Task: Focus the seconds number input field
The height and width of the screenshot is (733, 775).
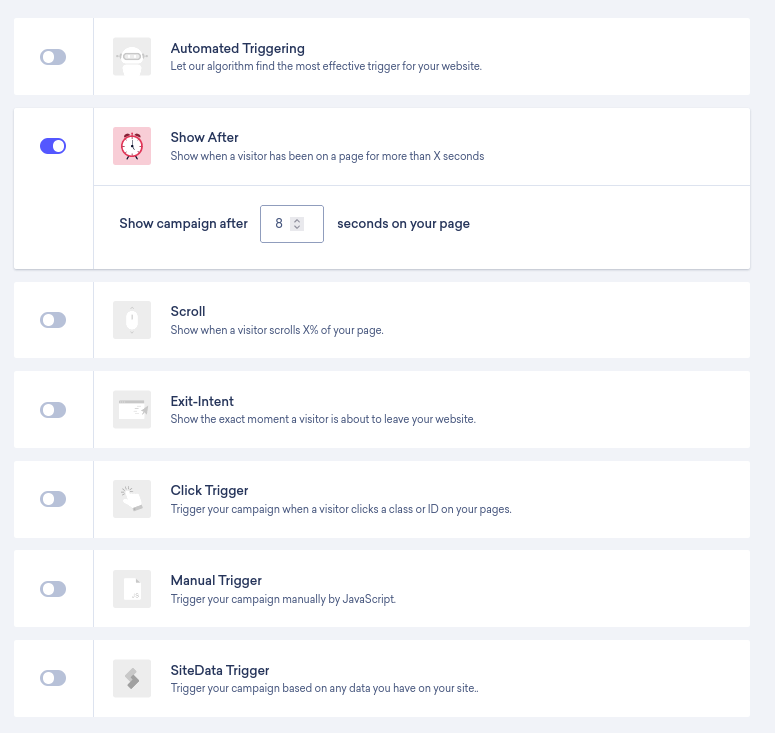Action: pos(292,224)
